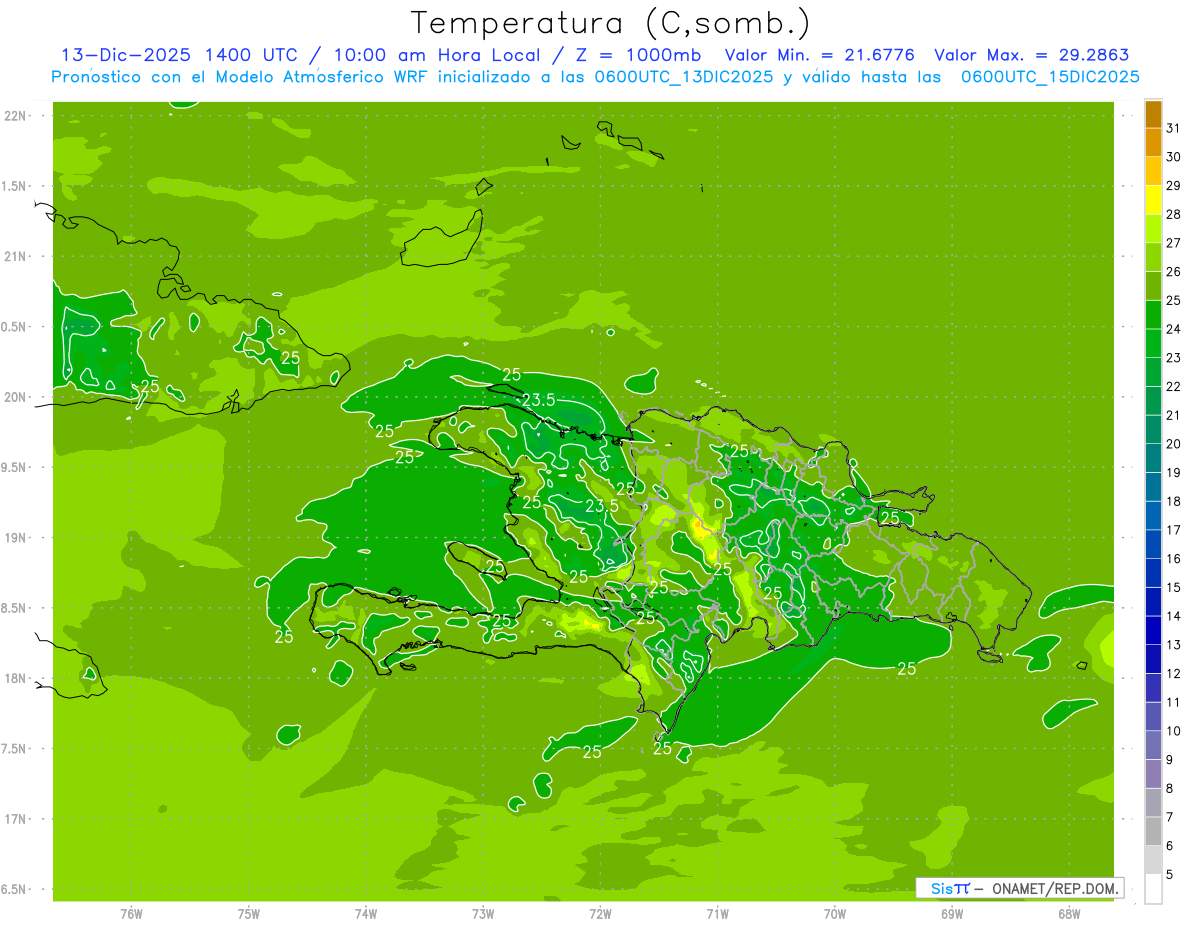
Task: Click the "75W" longitude label
Action: point(249,913)
